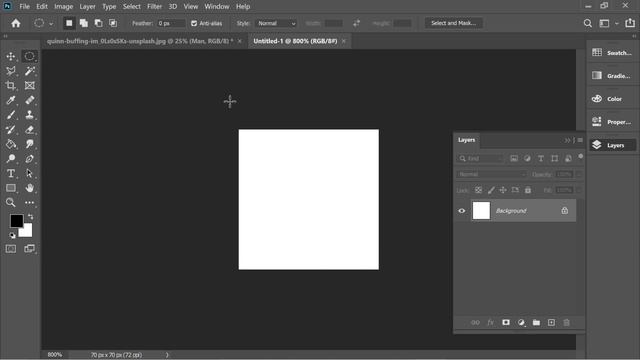The height and width of the screenshot is (360, 640).
Task: Open the File menu
Action: tap(24, 7)
